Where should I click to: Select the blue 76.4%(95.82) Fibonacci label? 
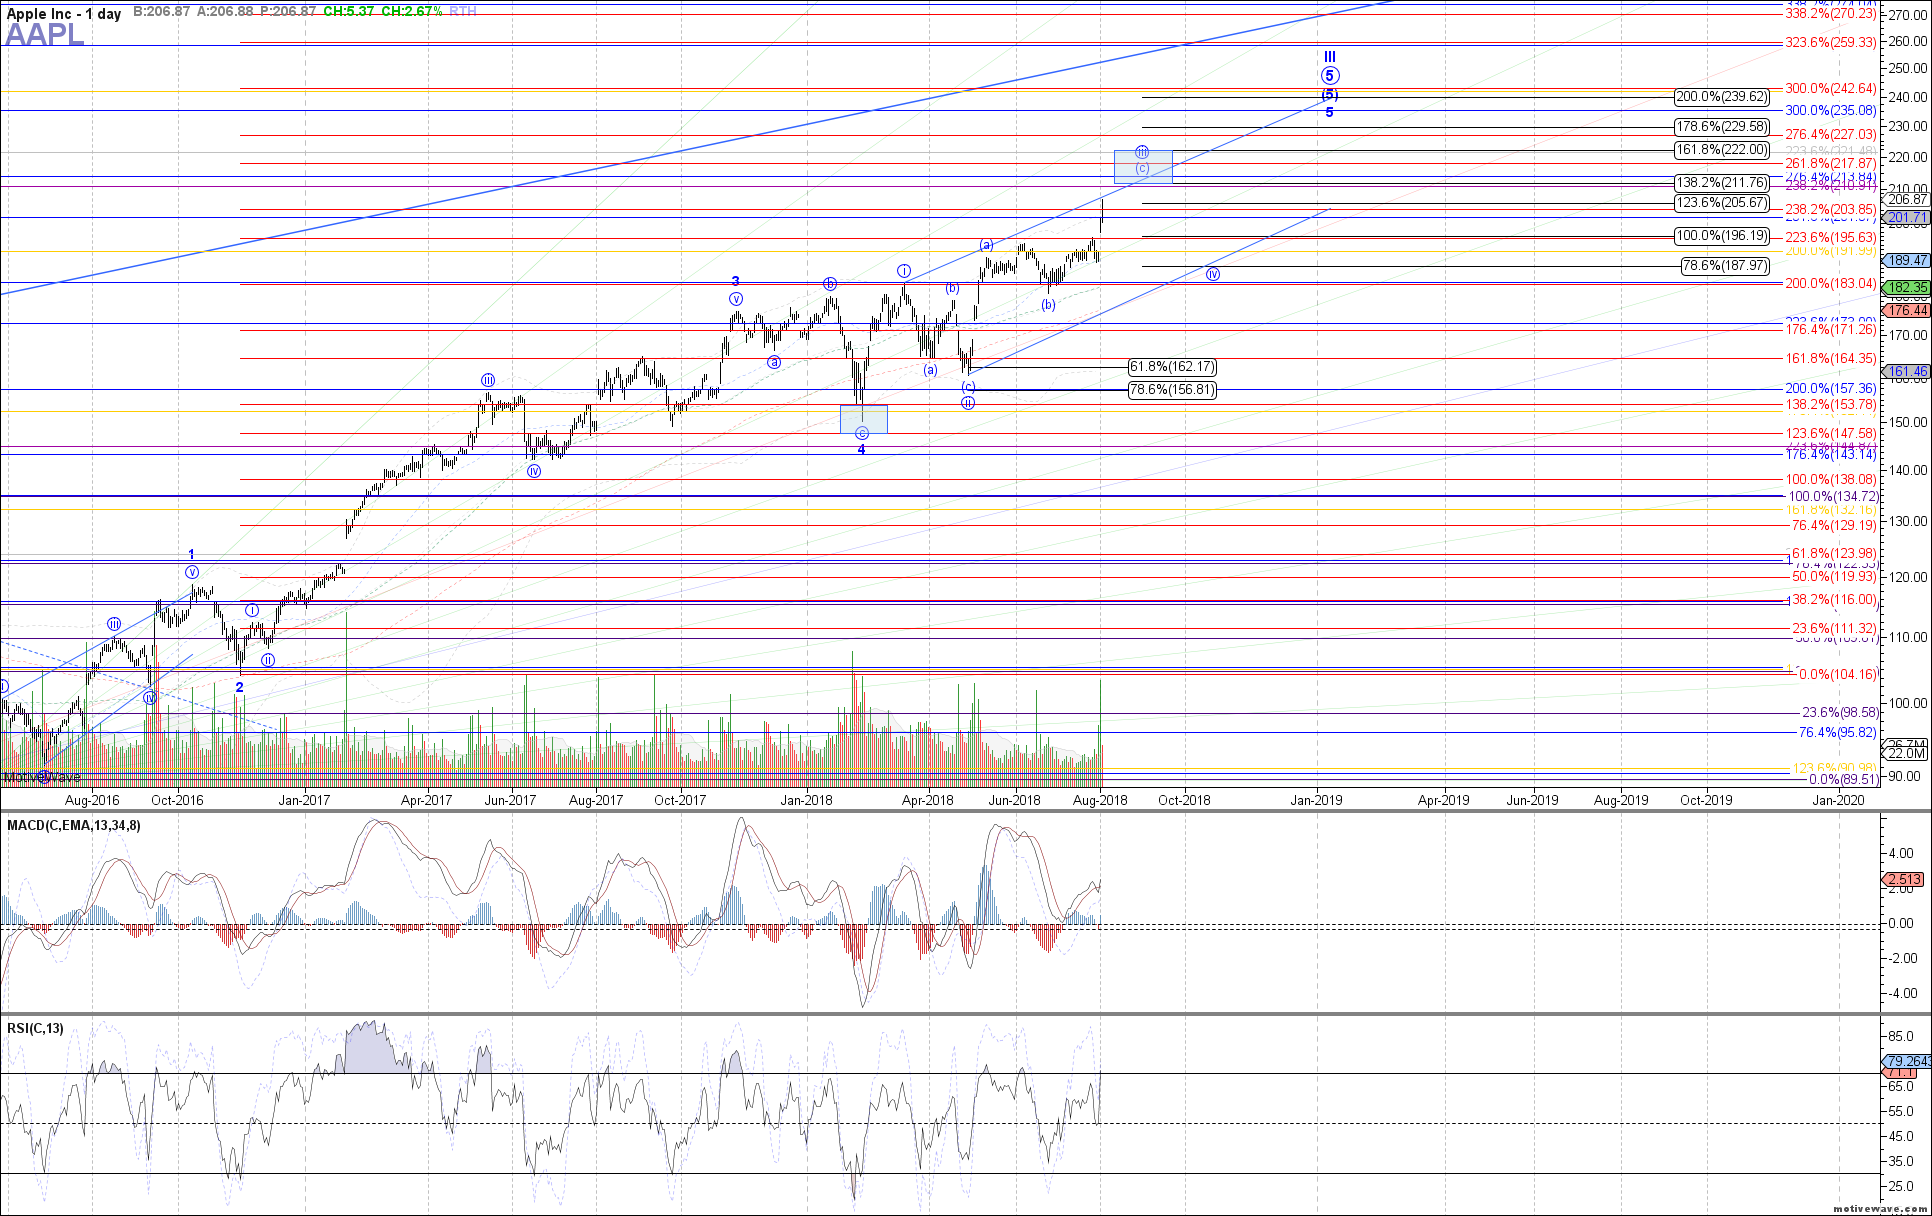(1838, 732)
